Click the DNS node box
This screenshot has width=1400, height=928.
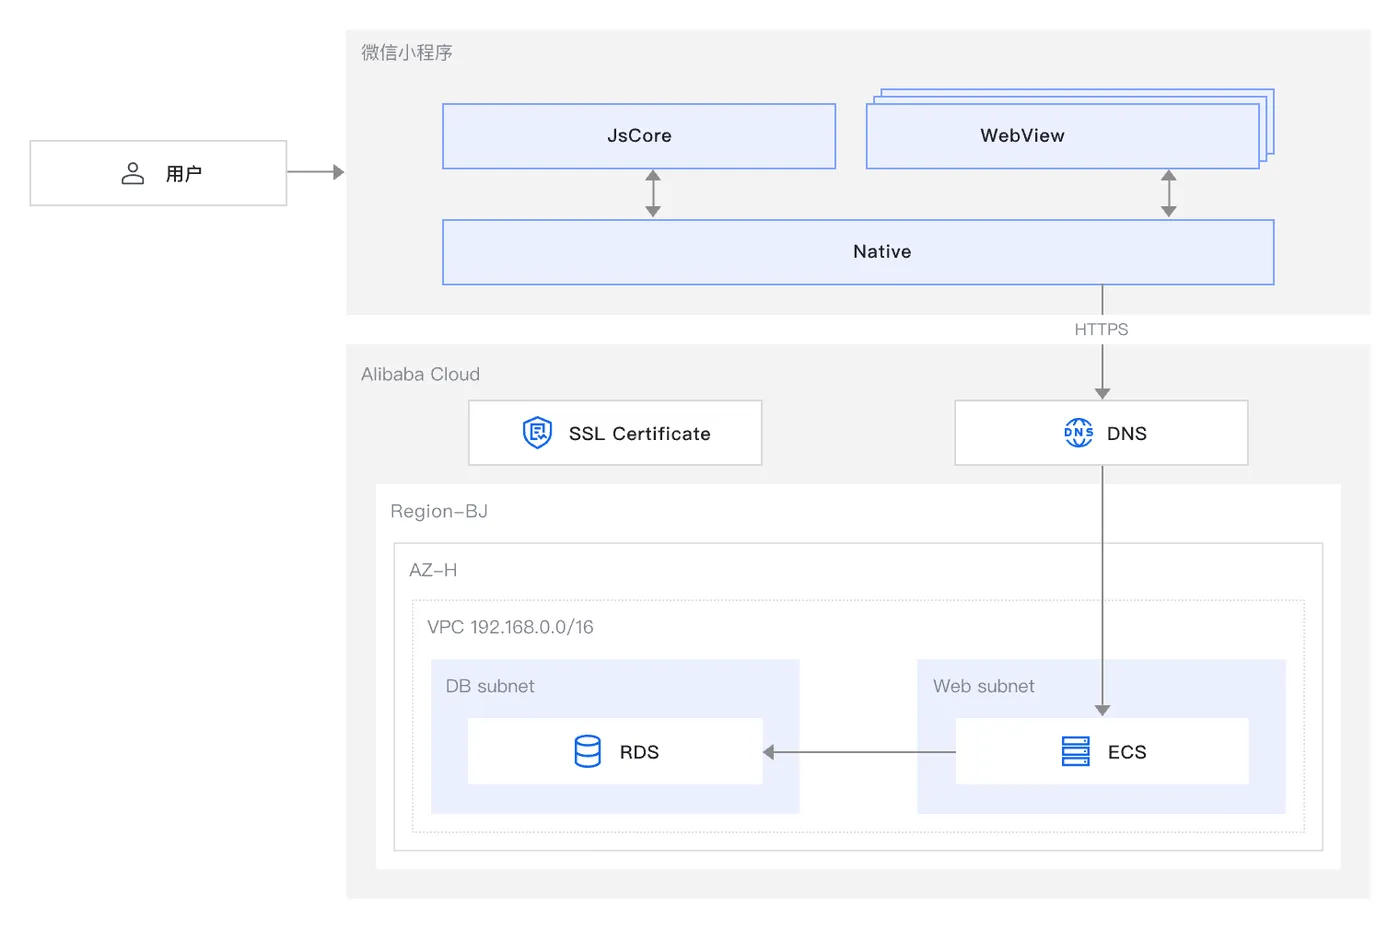click(x=1101, y=433)
